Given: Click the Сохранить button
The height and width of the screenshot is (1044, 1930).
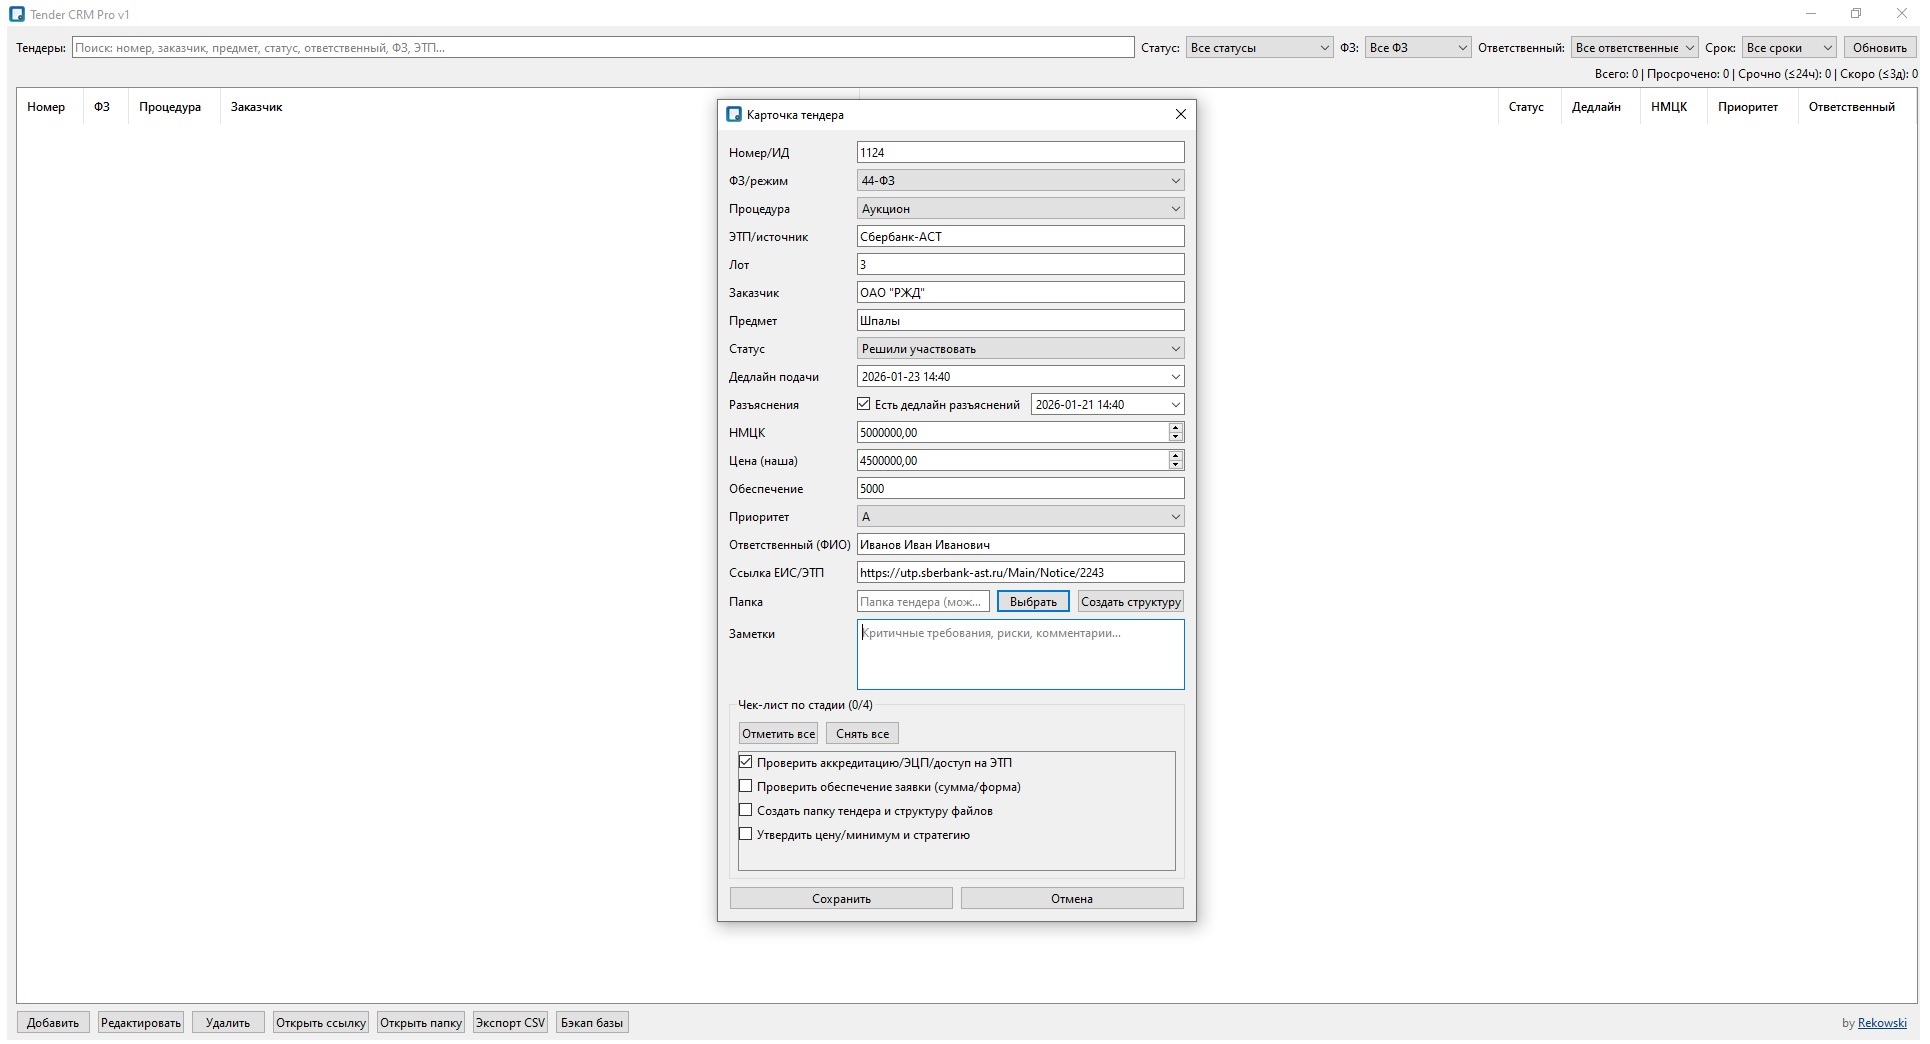Looking at the screenshot, I should pos(841,899).
